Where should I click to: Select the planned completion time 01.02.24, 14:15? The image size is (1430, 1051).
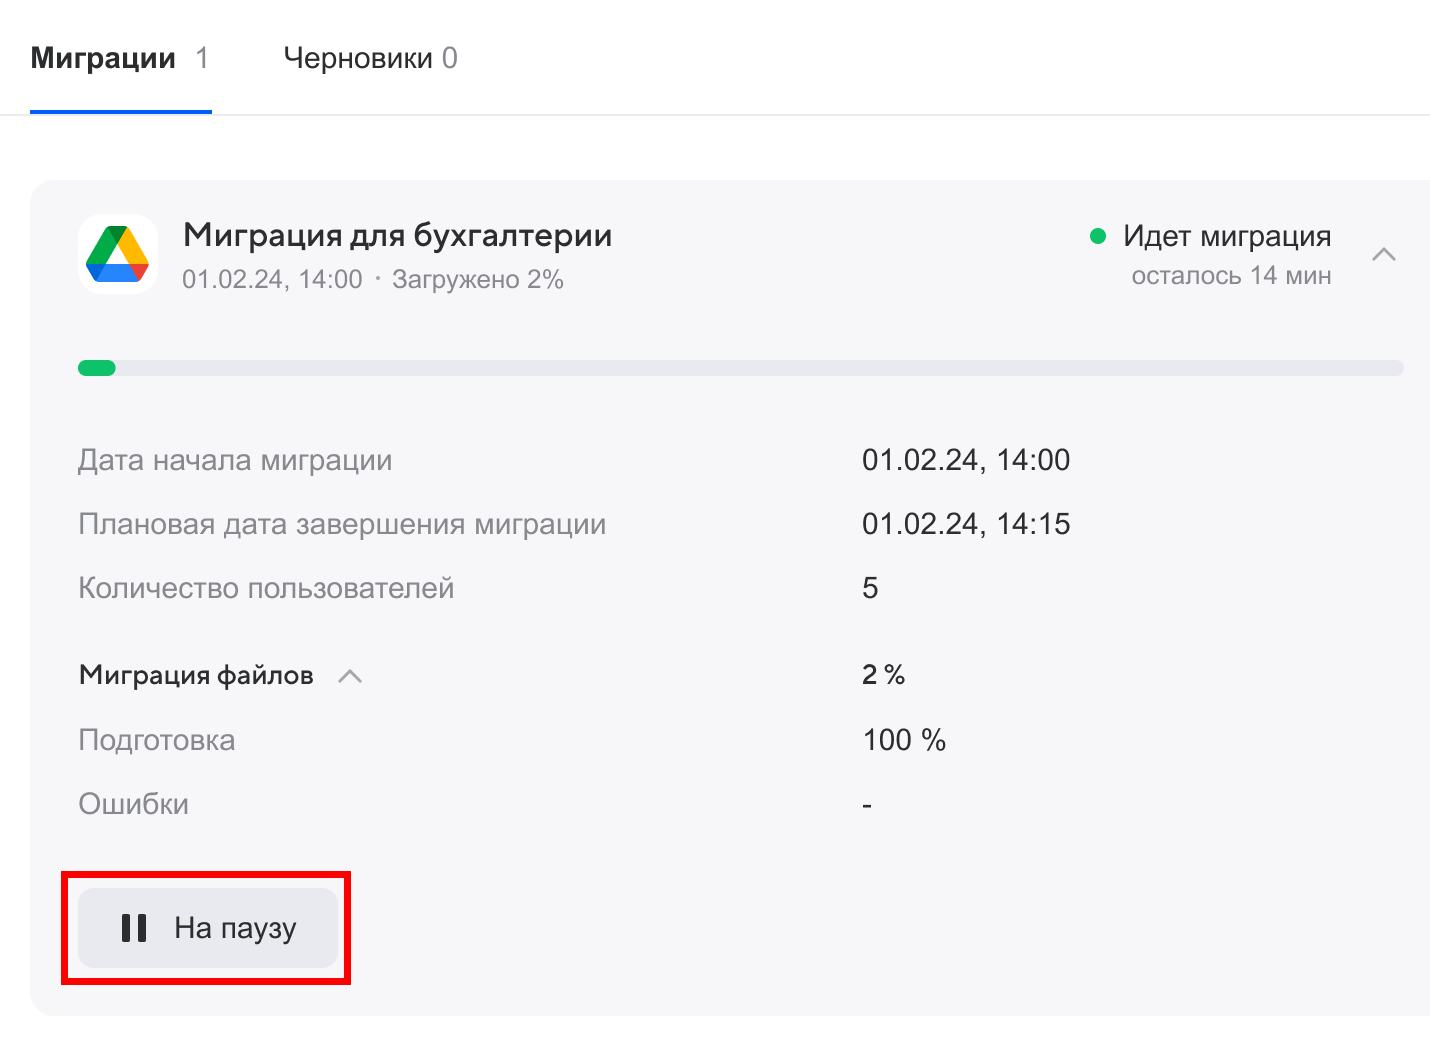pos(965,524)
